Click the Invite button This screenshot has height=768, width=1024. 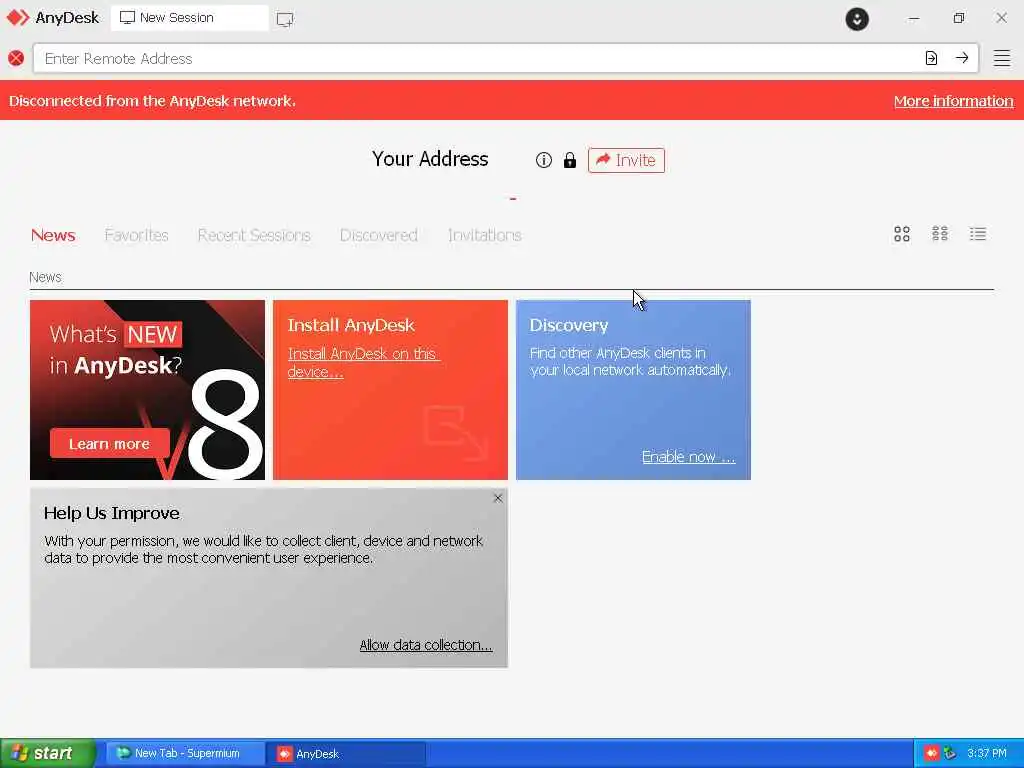pyautogui.click(x=626, y=160)
